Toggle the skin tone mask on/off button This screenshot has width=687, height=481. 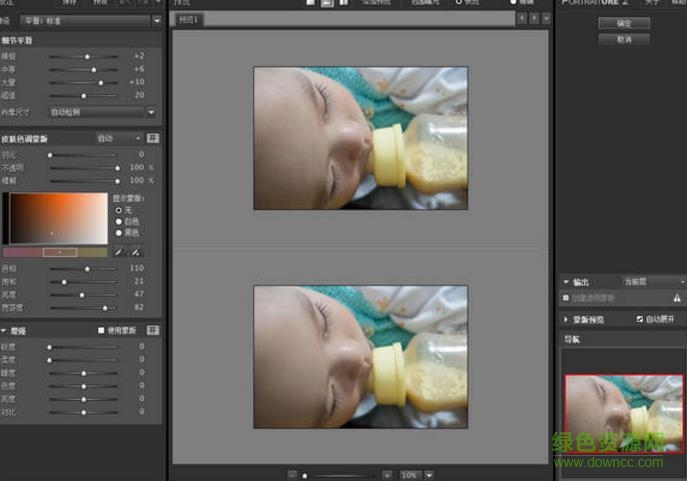click(153, 138)
